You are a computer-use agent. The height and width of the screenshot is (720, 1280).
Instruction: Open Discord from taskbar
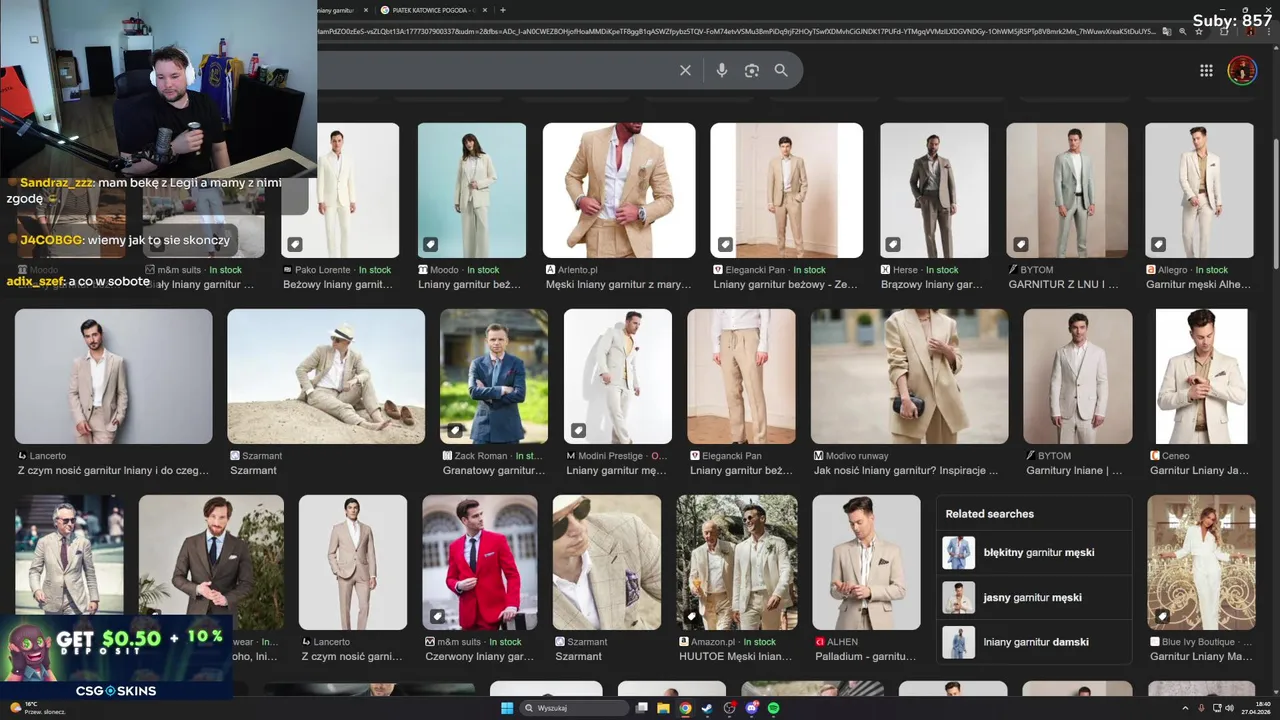pos(751,708)
